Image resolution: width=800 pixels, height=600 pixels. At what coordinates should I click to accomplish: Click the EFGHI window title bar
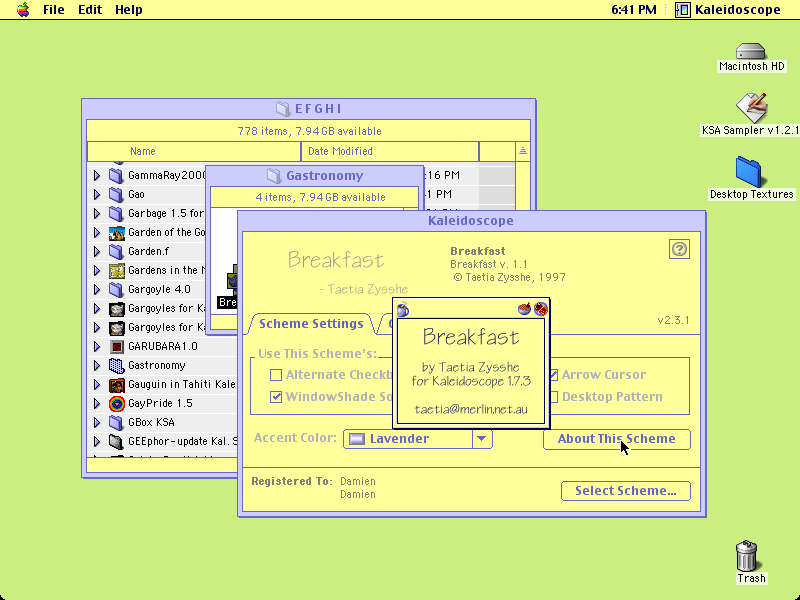pyautogui.click(x=309, y=108)
